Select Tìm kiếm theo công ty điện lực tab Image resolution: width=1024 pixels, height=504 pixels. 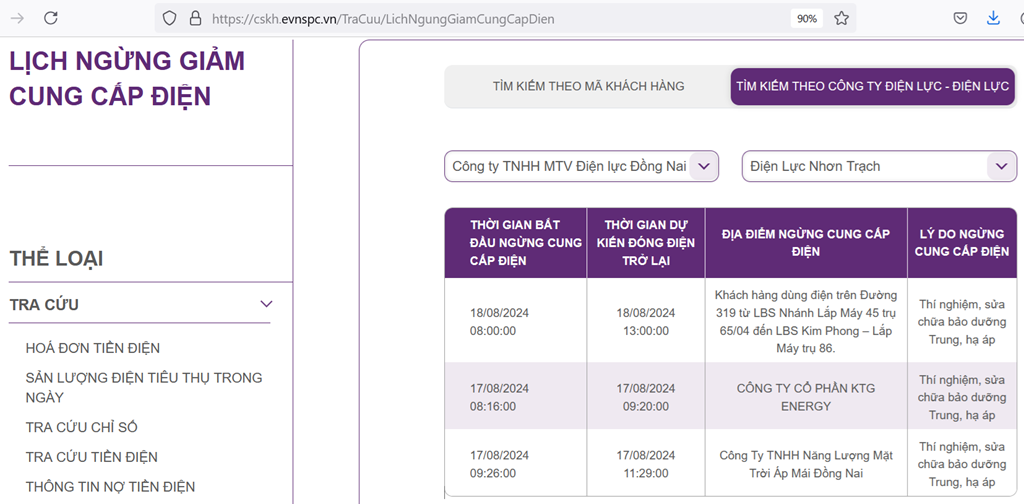(x=872, y=86)
